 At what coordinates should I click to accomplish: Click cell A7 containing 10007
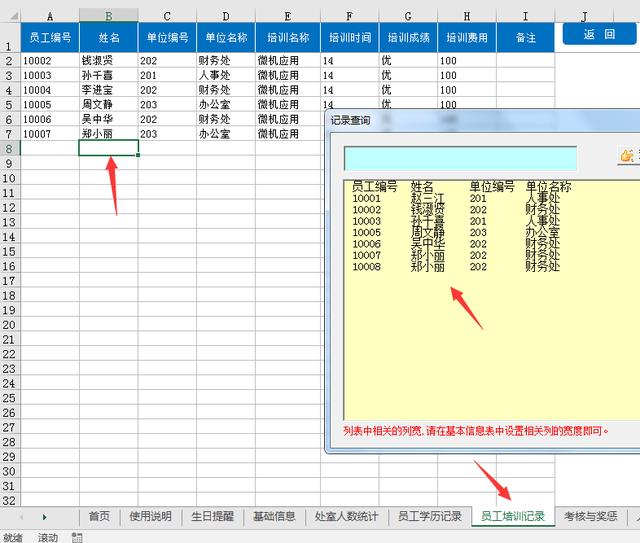point(50,134)
